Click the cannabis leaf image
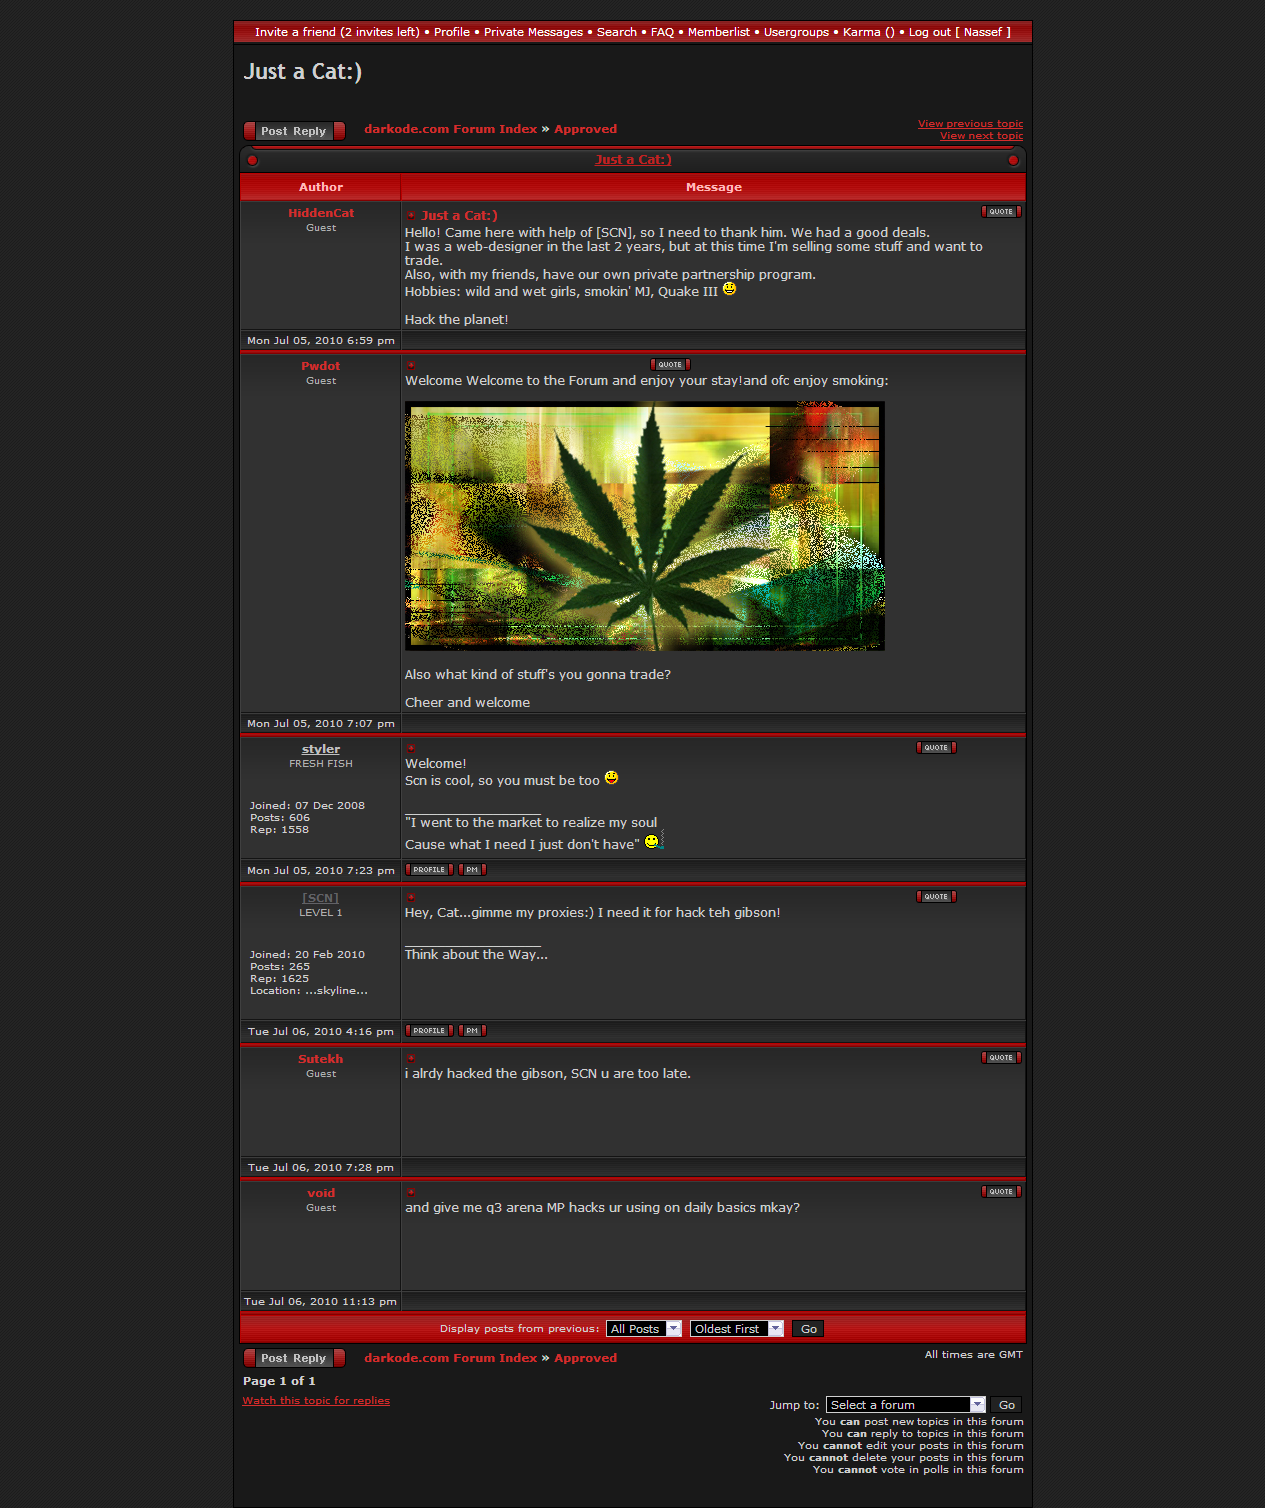Viewport: 1265px width, 1508px height. (x=644, y=526)
